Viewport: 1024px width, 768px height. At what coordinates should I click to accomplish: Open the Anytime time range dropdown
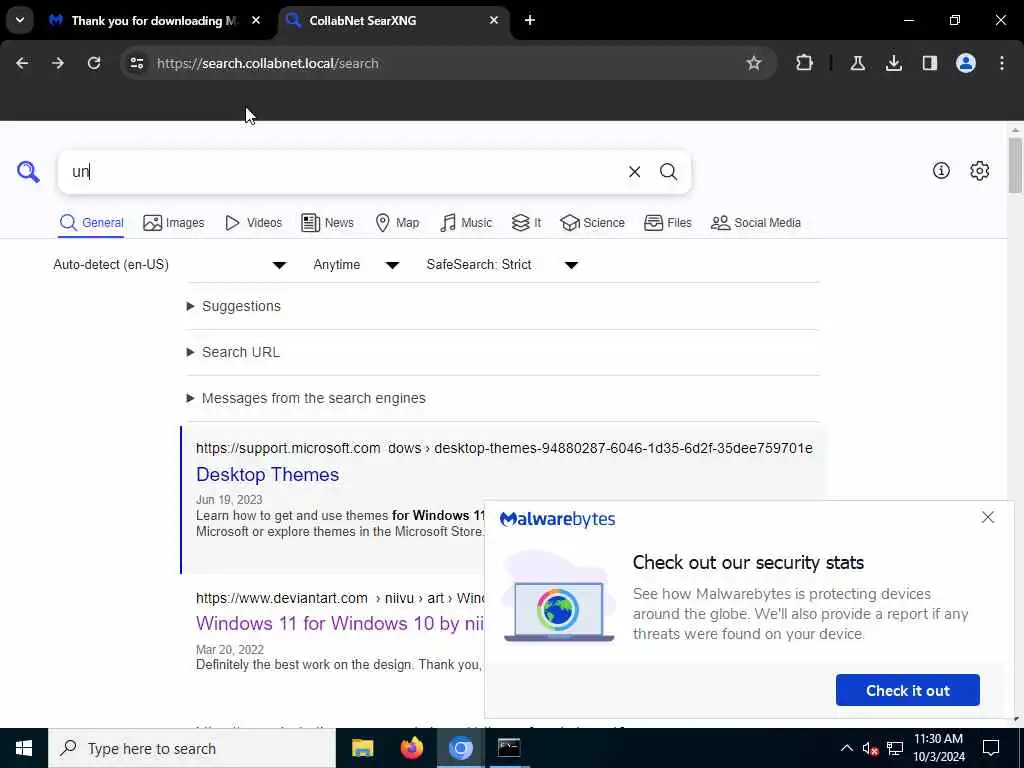coord(356,264)
